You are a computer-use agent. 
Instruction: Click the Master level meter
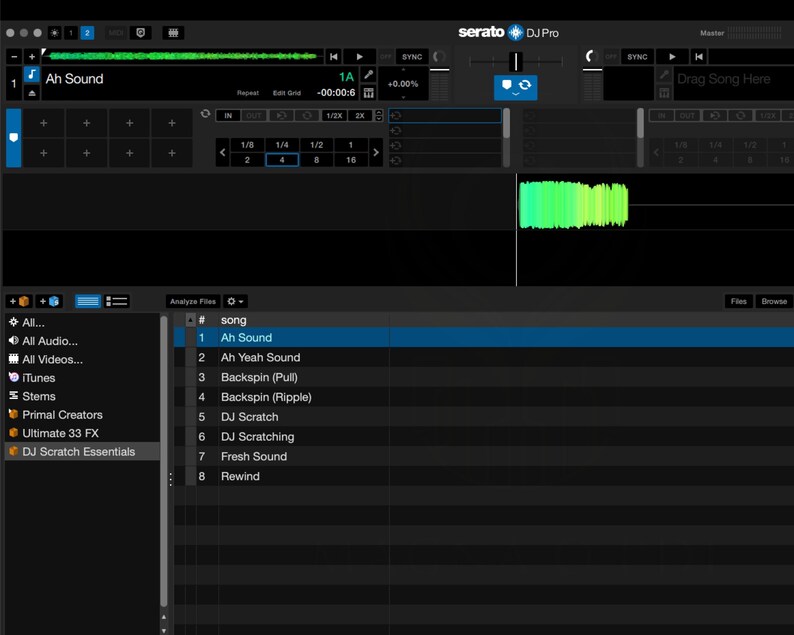755,33
